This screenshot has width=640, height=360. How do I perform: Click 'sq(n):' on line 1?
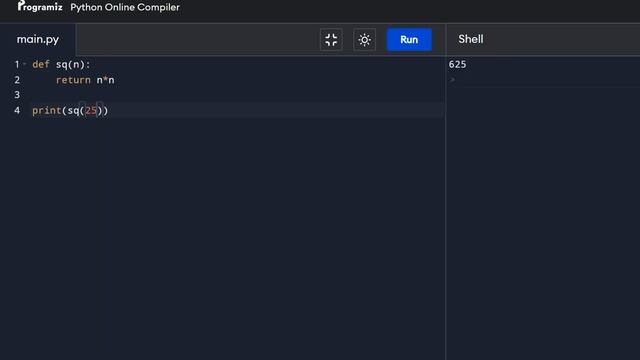tap(73, 64)
